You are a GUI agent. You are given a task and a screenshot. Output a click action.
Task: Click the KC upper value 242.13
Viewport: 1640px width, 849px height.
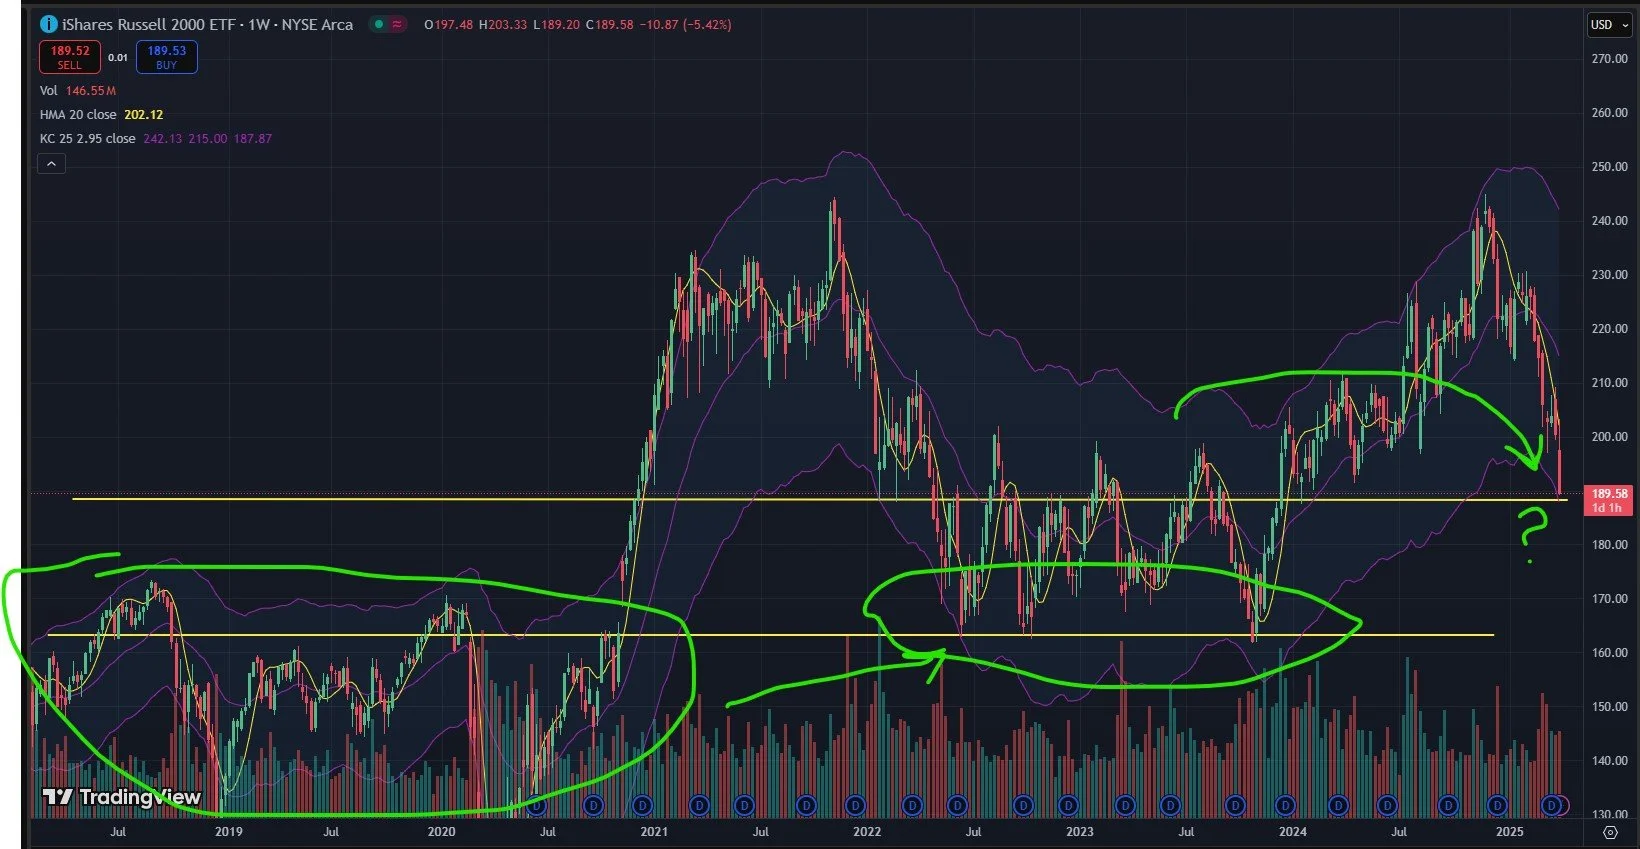(x=162, y=139)
